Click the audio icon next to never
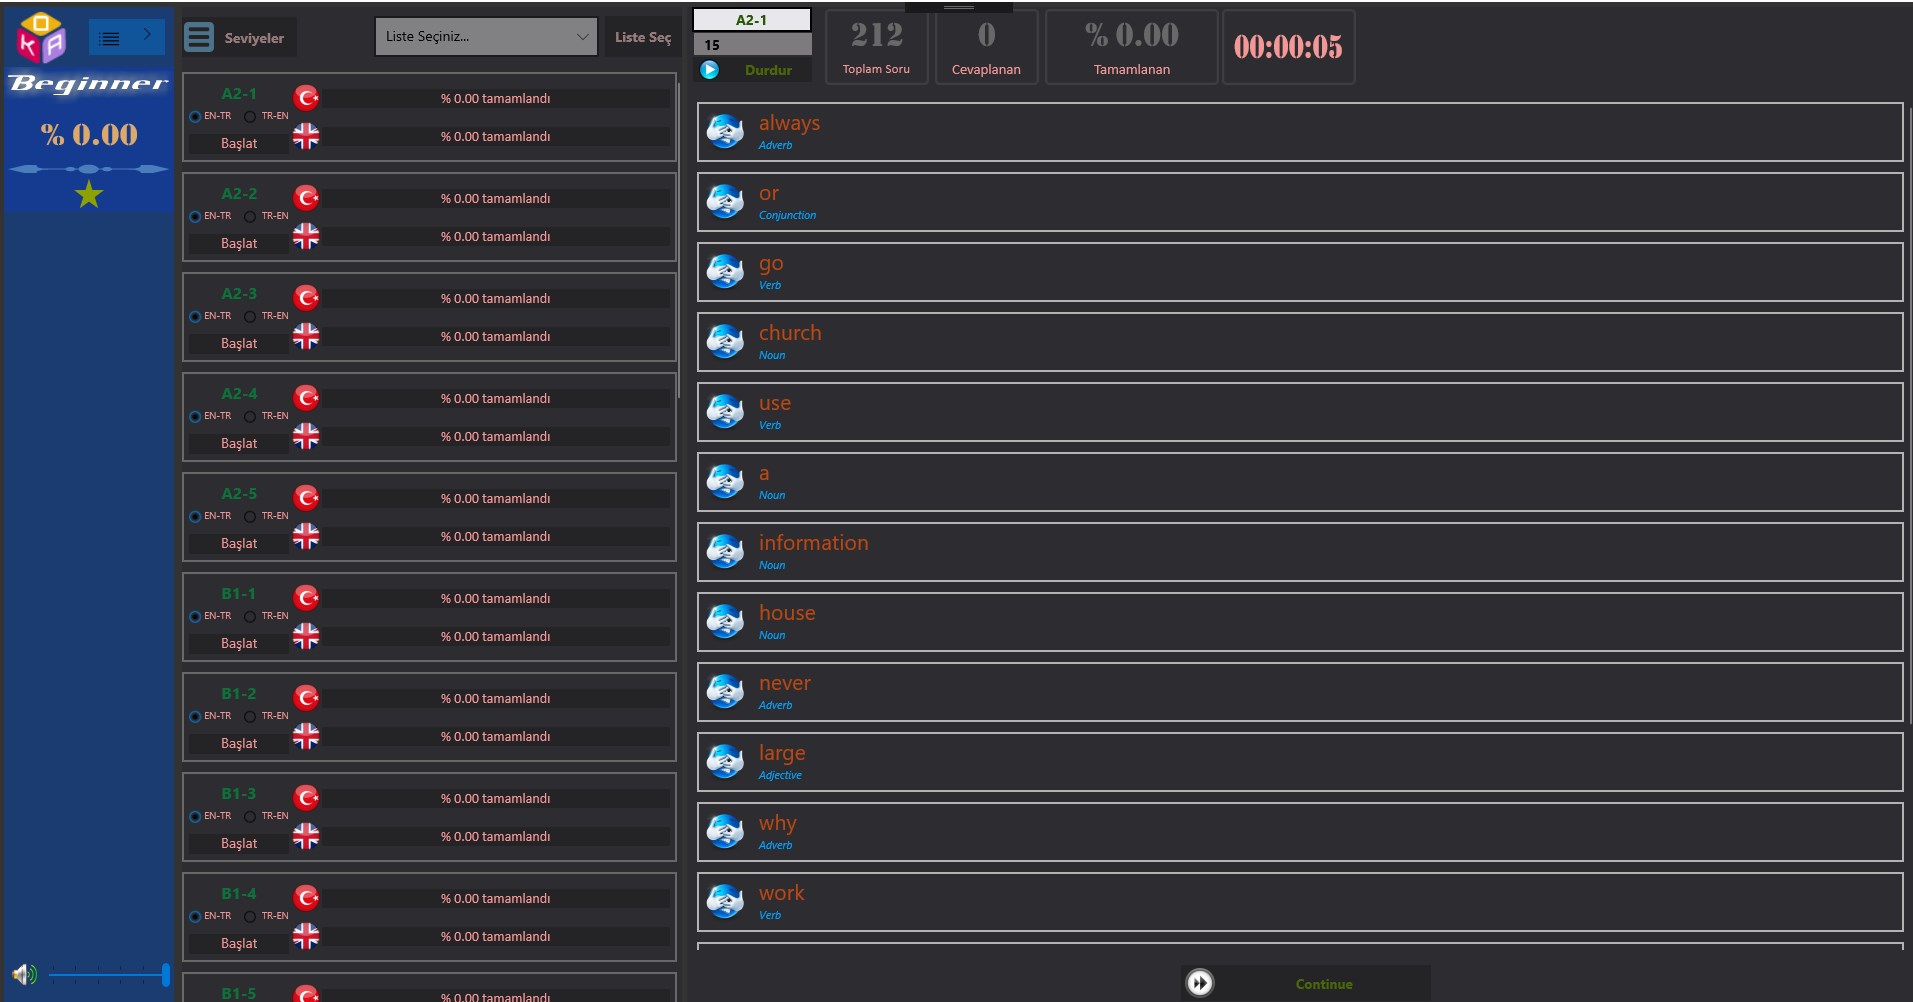The width and height of the screenshot is (1913, 1002). coord(725,691)
